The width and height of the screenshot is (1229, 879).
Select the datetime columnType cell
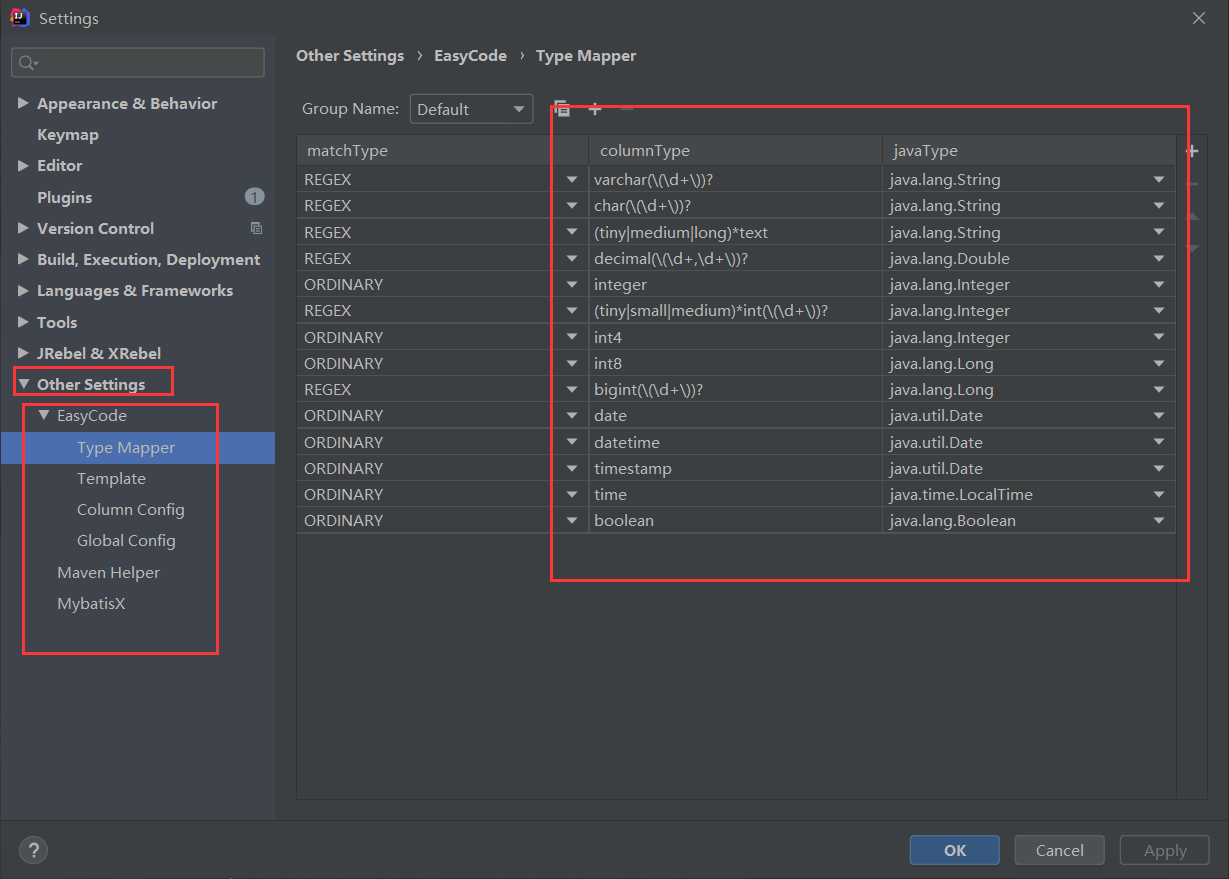(x=735, y=443)
